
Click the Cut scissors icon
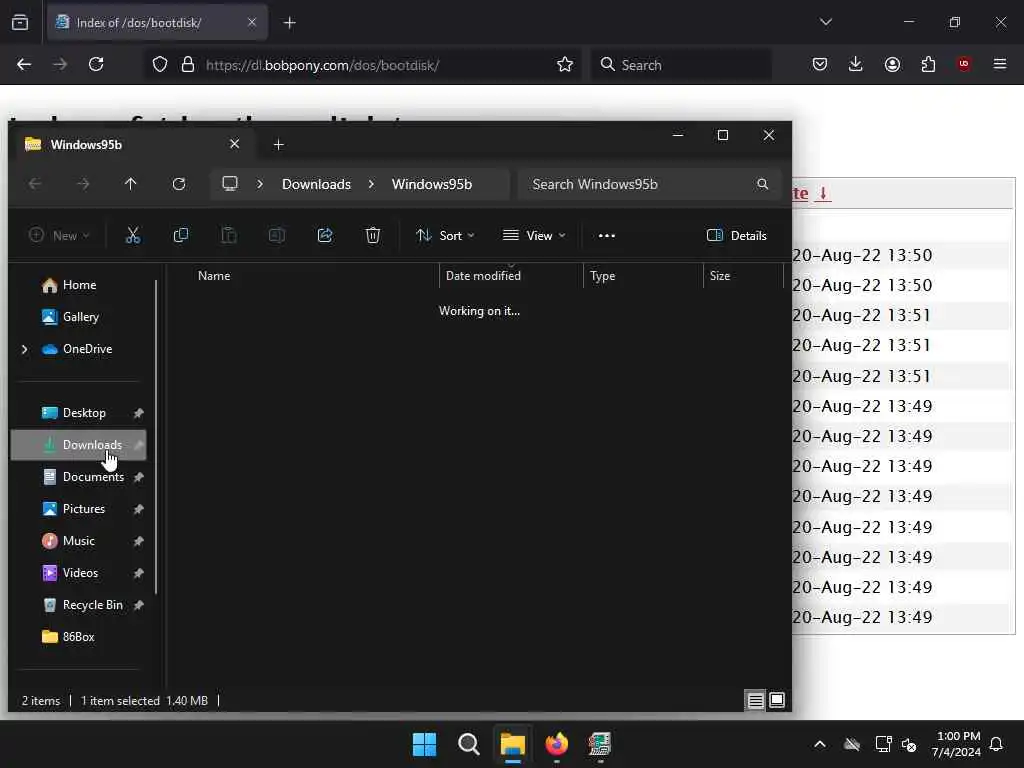pyautogui.click(x=133, y=235)
